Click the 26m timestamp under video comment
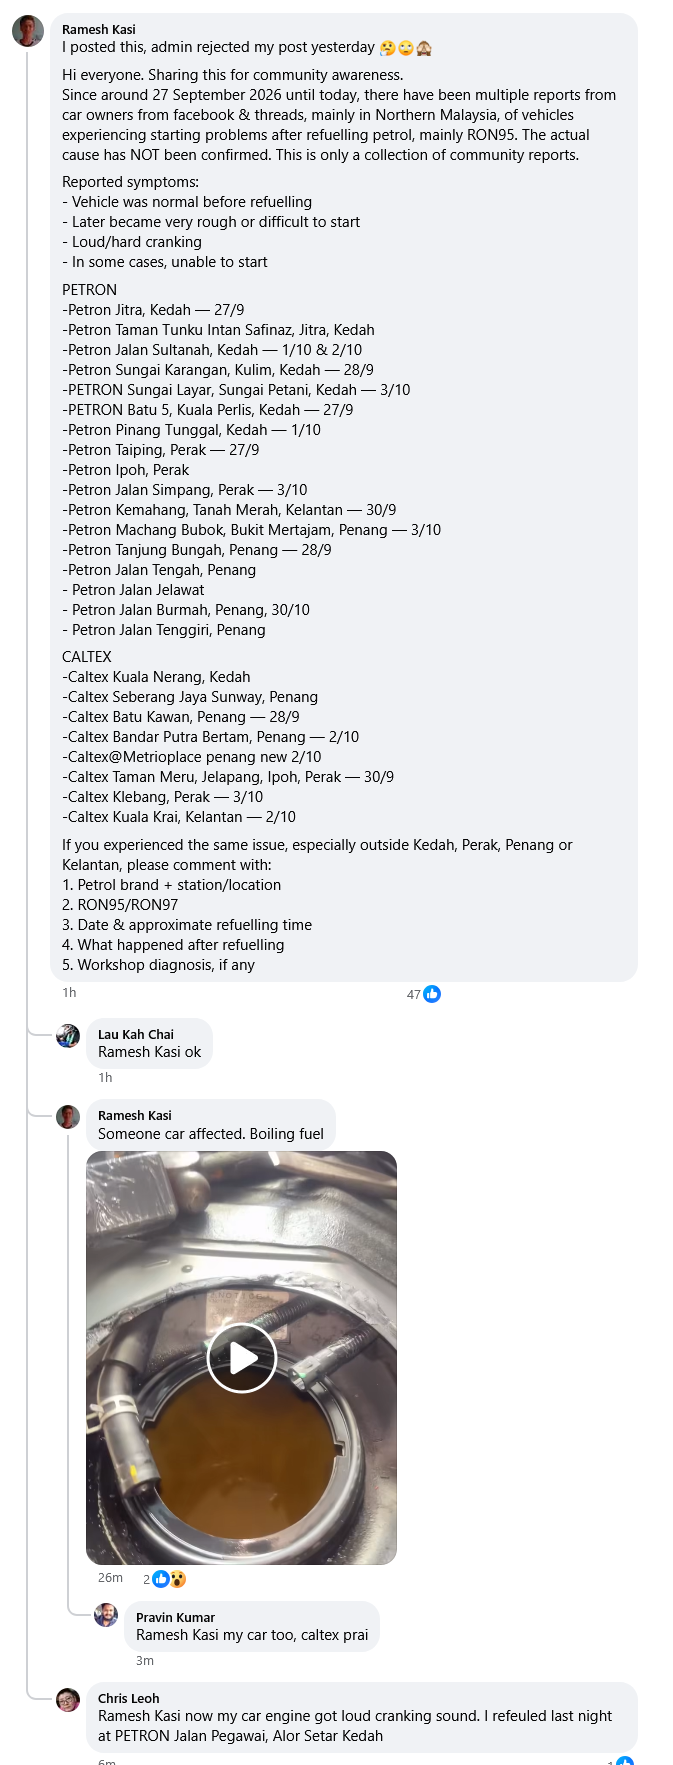 coord(110,1578)
